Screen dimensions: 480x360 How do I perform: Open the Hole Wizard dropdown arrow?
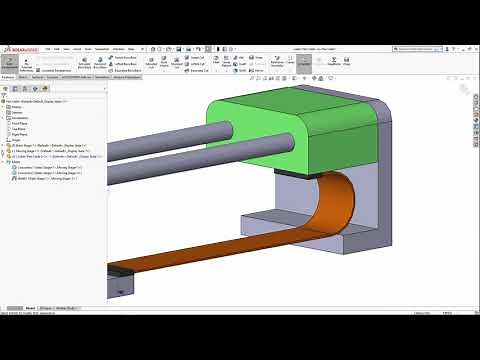(x=164, y=71)
